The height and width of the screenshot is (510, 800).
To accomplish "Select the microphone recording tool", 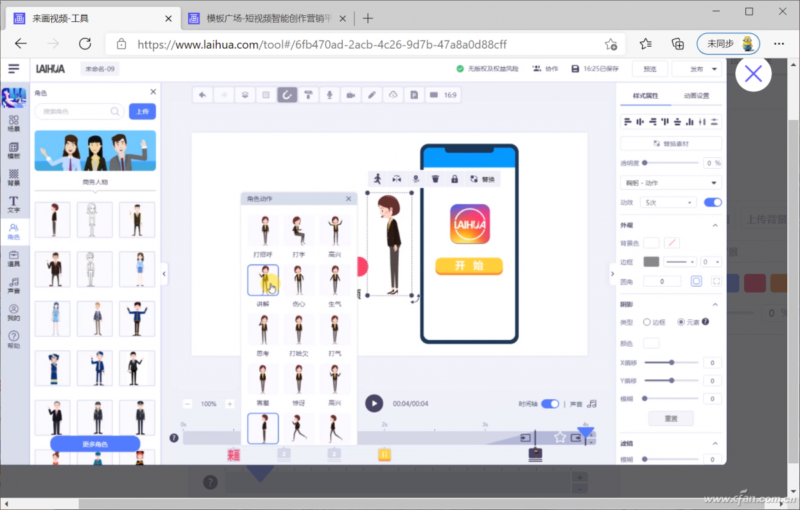I will tap(328, 95).
